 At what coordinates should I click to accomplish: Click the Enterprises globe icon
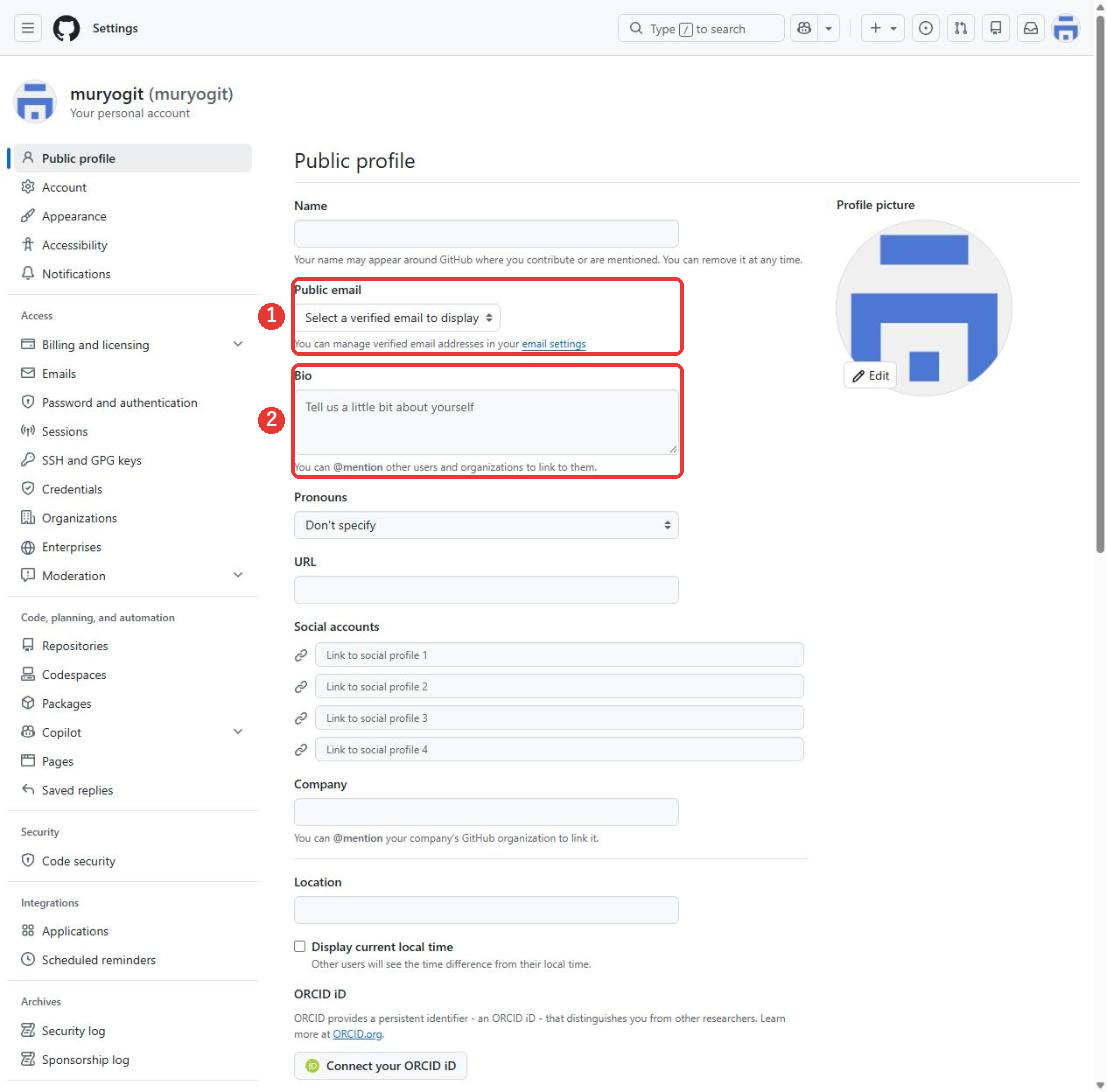[28, 547]
